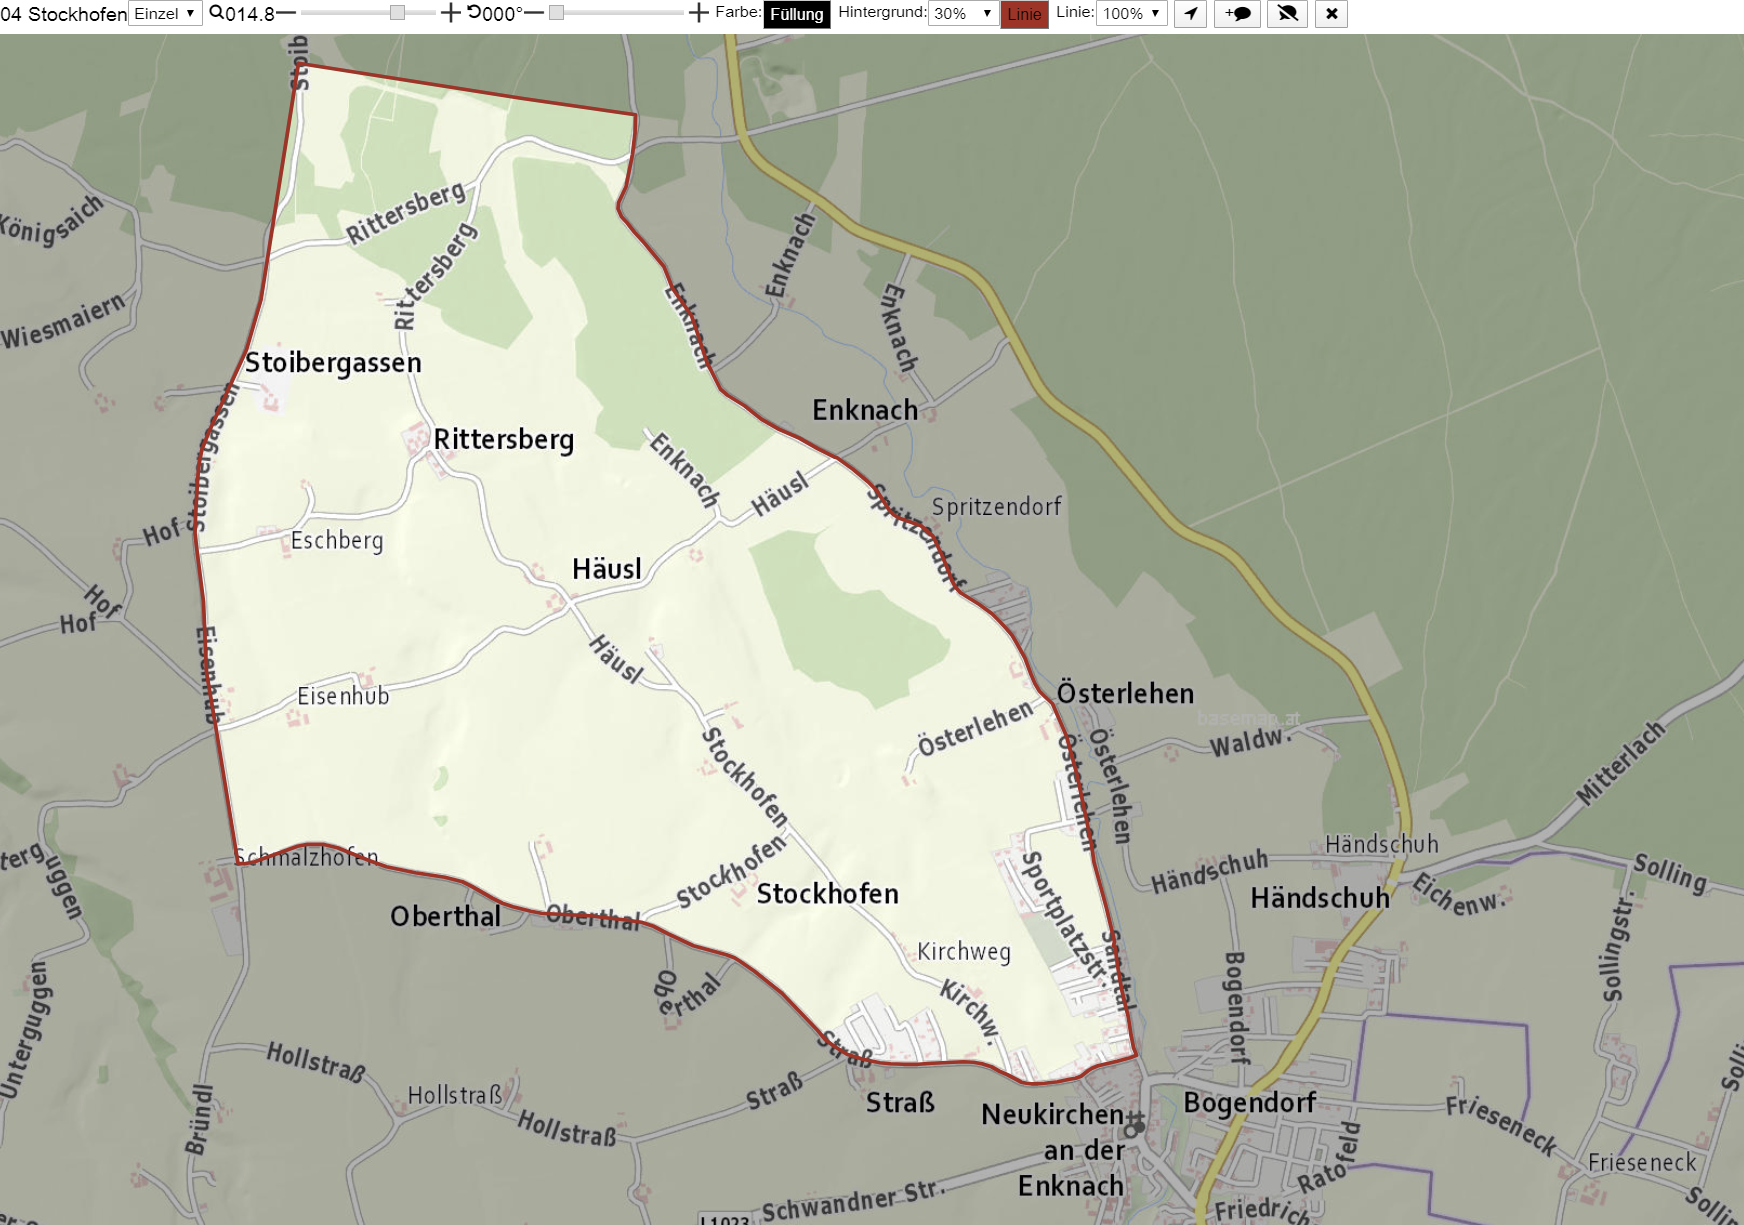Click the Rittersberg place label on map
The width and height of the screenshot is (1744, 1225).
tap(503, 440)
